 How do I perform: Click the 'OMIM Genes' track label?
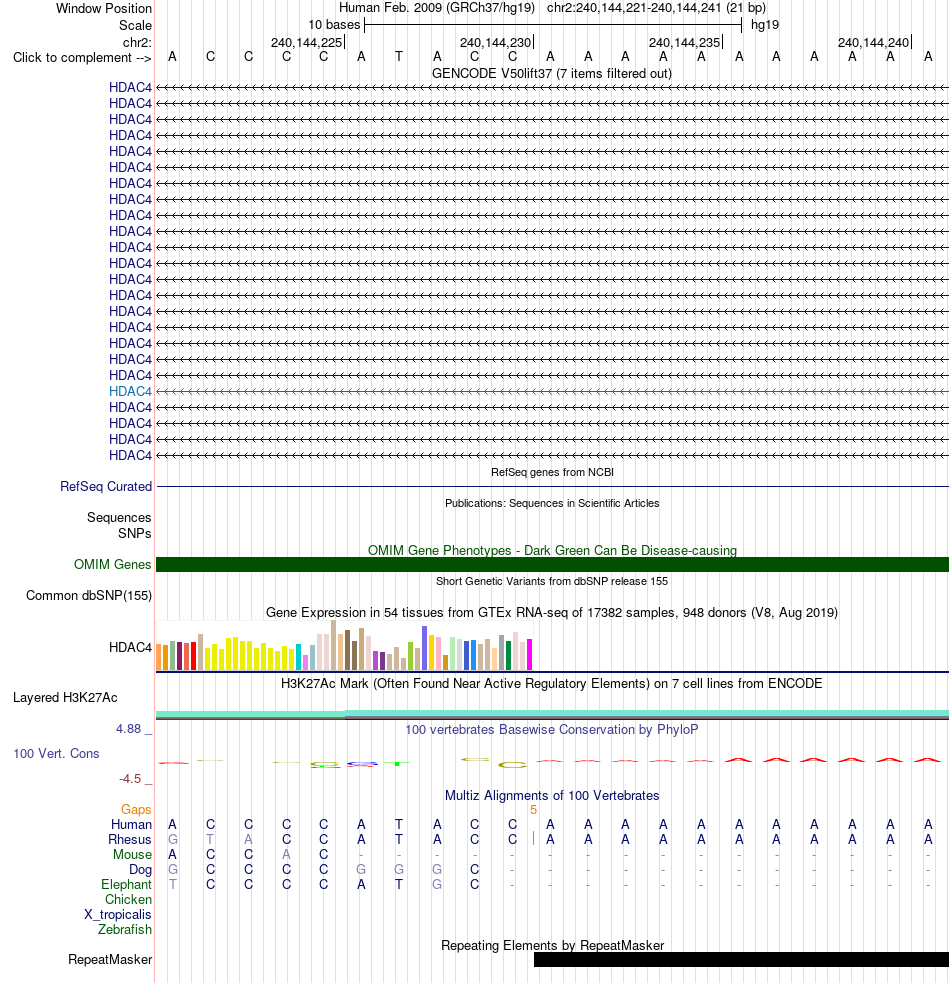pos(113,564)
